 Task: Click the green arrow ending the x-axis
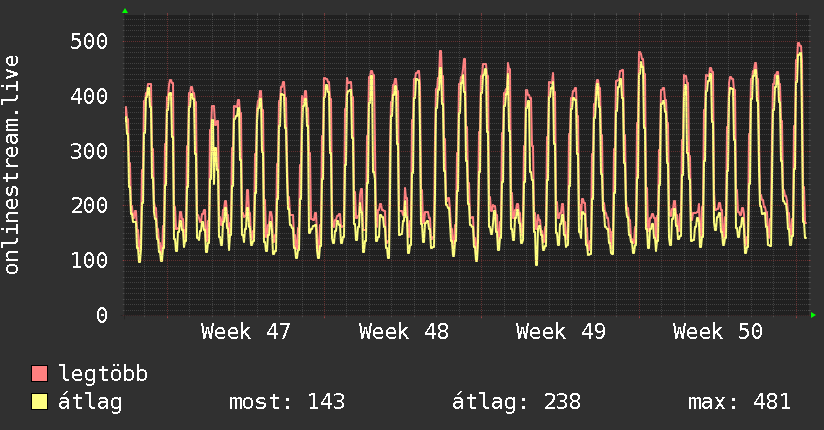tap(814, 315)
